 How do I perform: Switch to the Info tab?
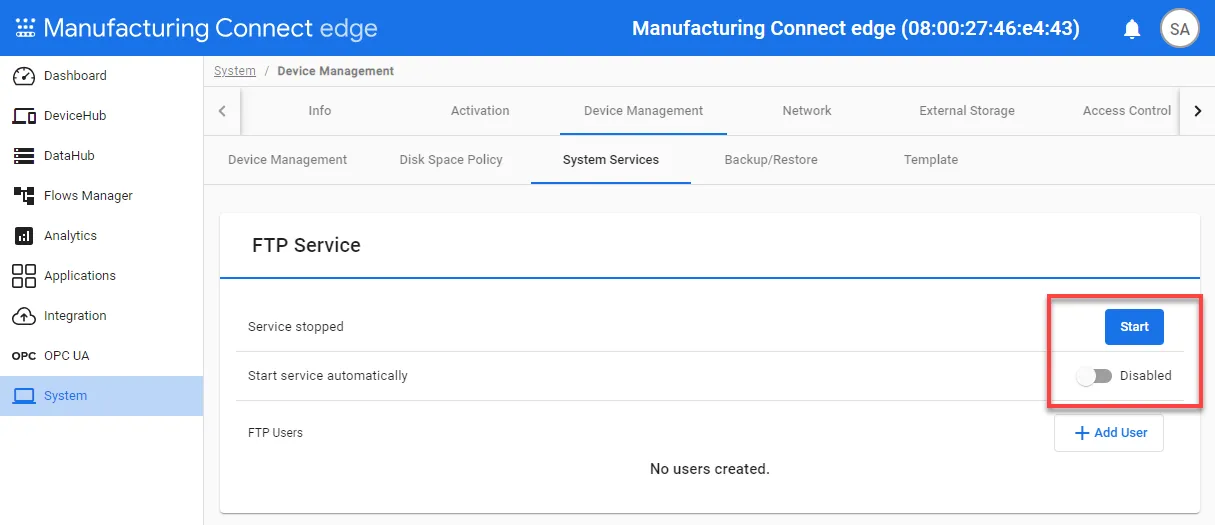click(x=320, y=111)
